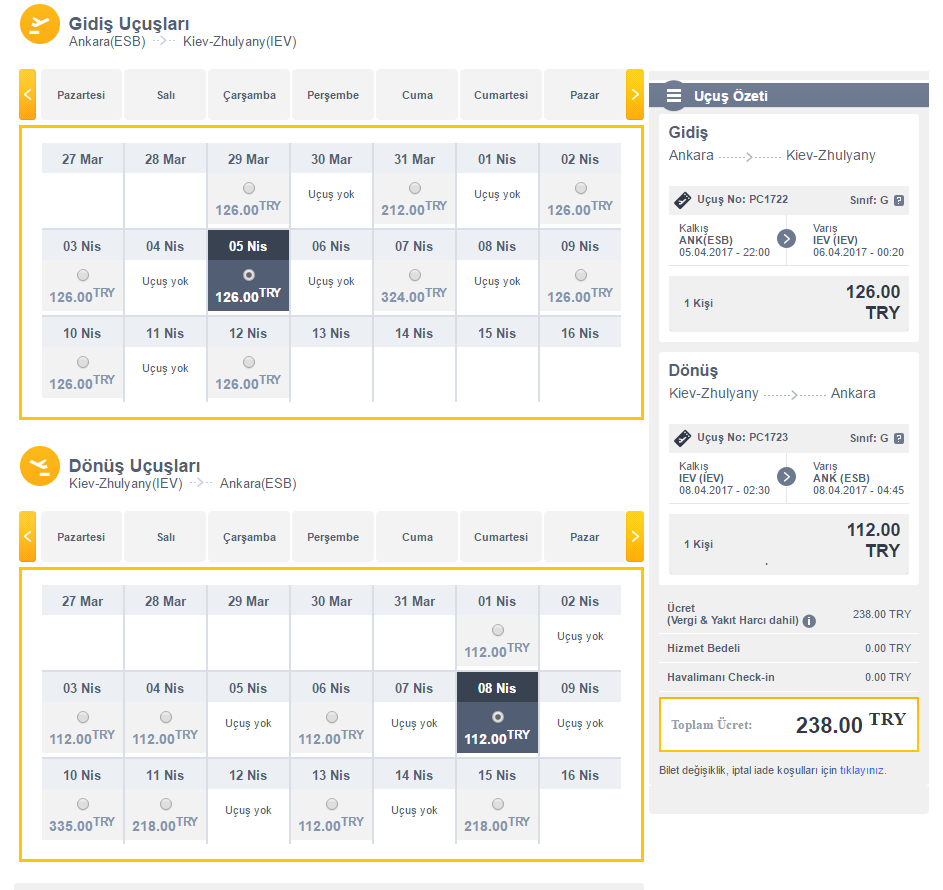Show previous week of departure flights

[28, 95]
